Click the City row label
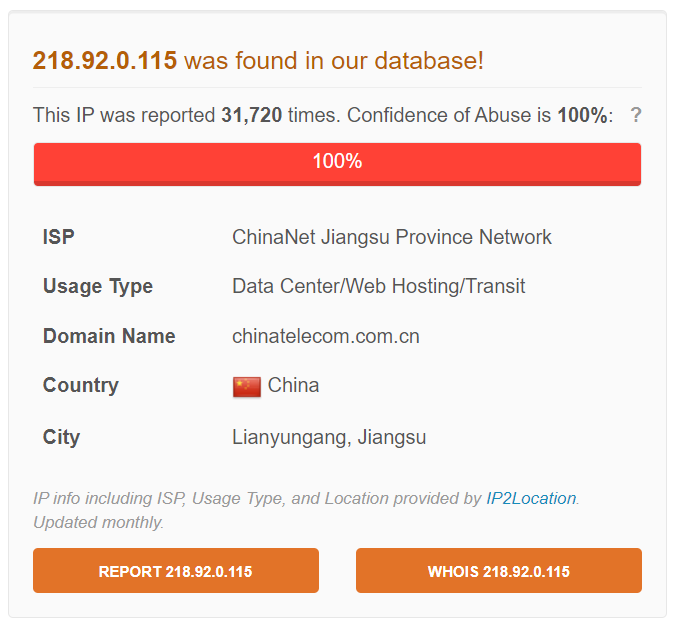Image resolution: width=678 pixels, height=628 pixels. pyautogui.click(x=61, y=437)
